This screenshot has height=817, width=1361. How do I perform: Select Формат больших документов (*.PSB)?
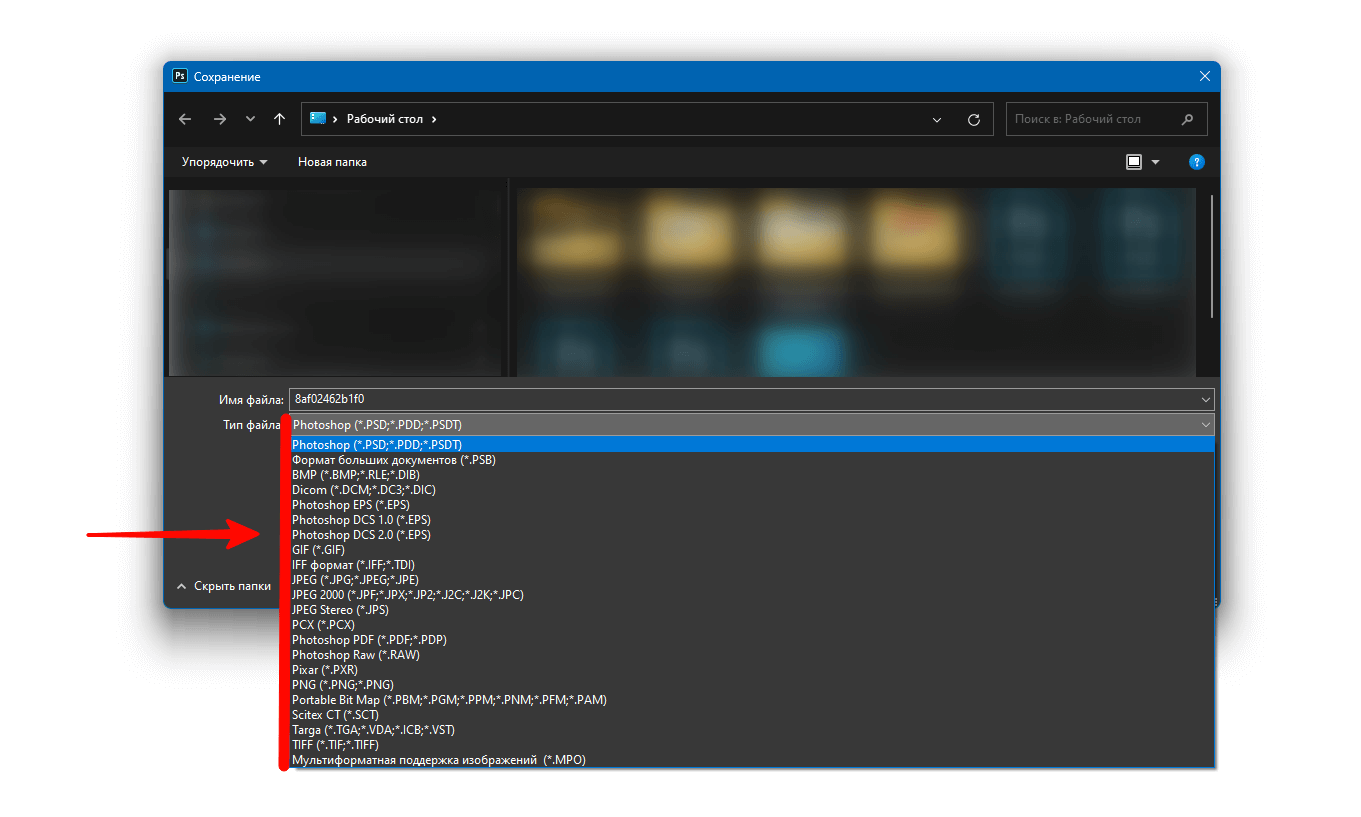(x=752, y=460)
